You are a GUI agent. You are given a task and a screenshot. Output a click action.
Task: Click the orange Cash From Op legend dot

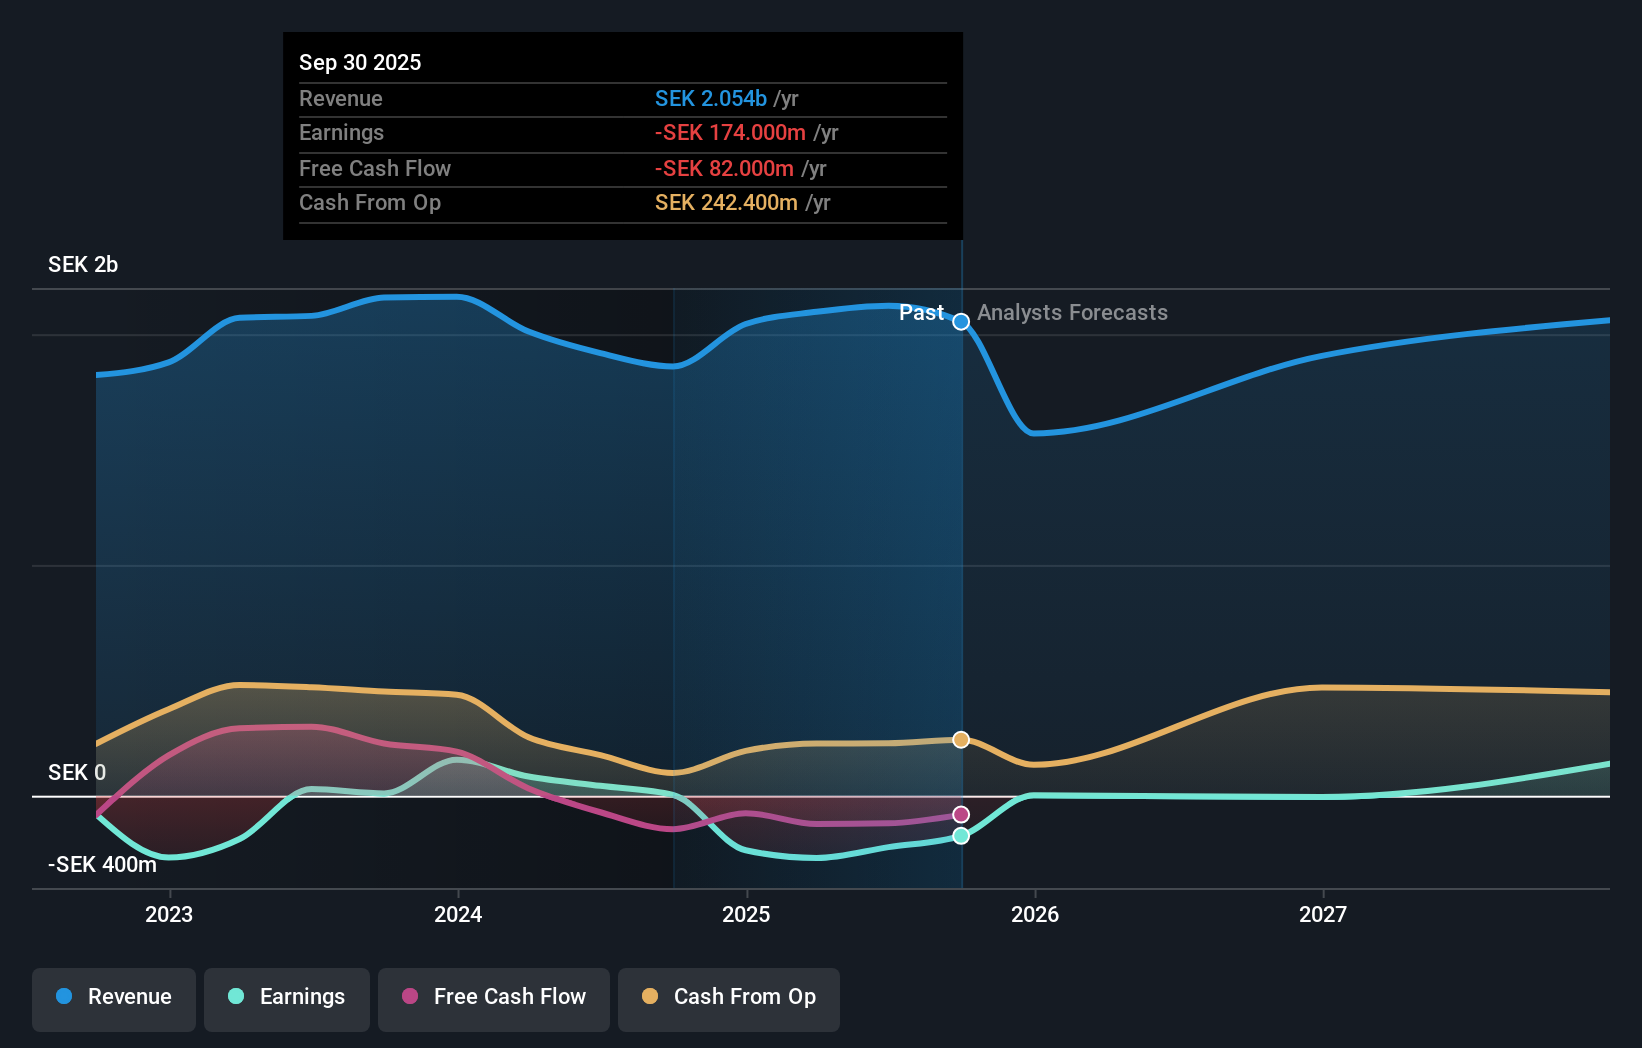[x=651, y=997]
